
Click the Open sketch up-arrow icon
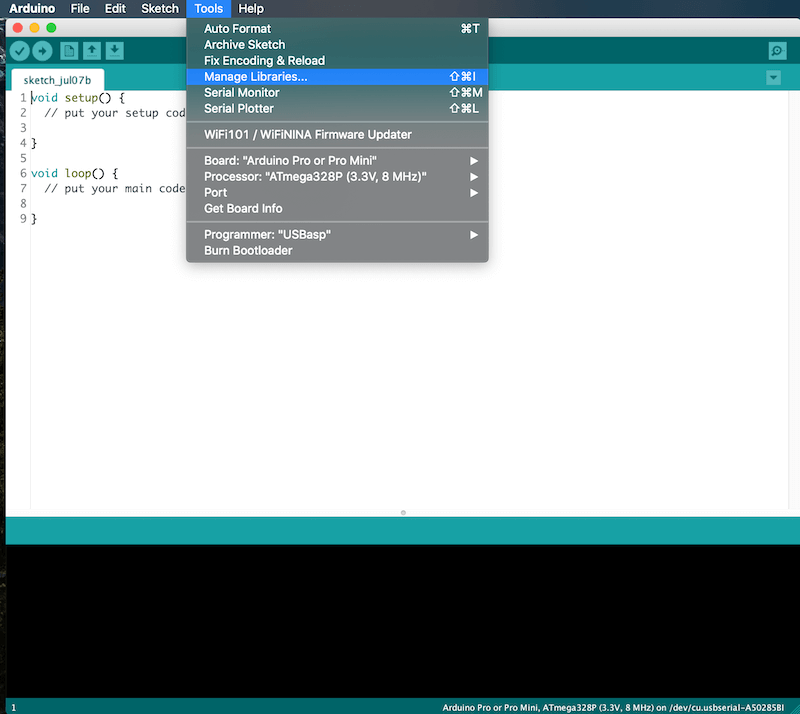92,51
